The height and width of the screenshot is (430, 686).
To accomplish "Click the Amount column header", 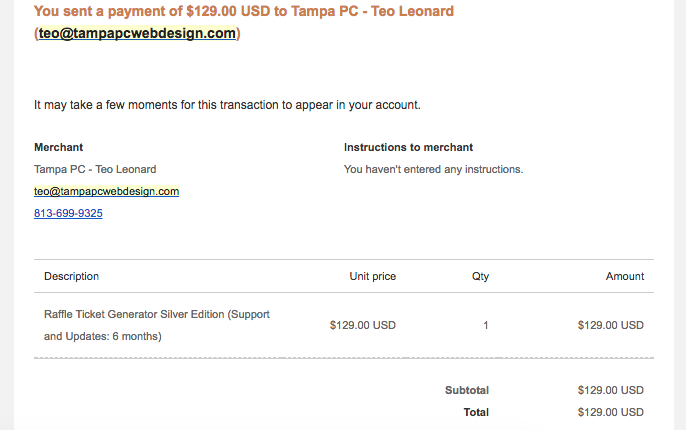I will click(624, 276).
